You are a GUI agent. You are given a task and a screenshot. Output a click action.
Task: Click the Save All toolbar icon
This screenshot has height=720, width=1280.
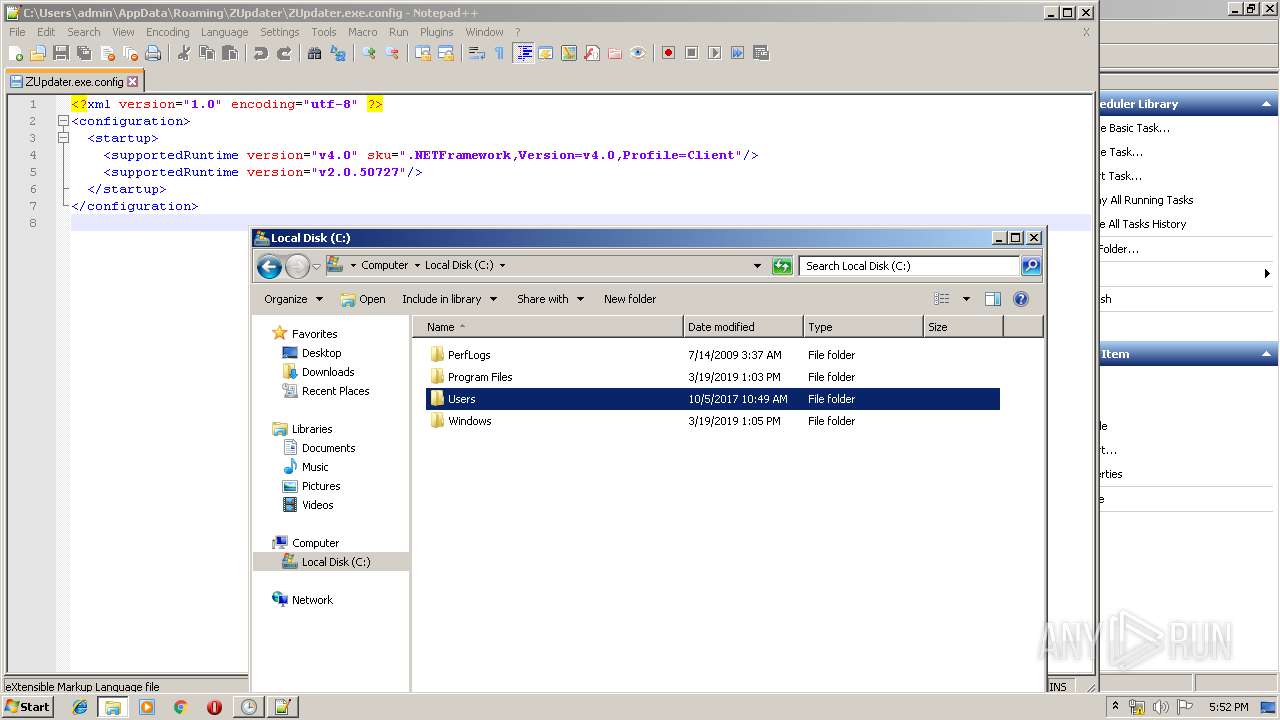(84, 53)
